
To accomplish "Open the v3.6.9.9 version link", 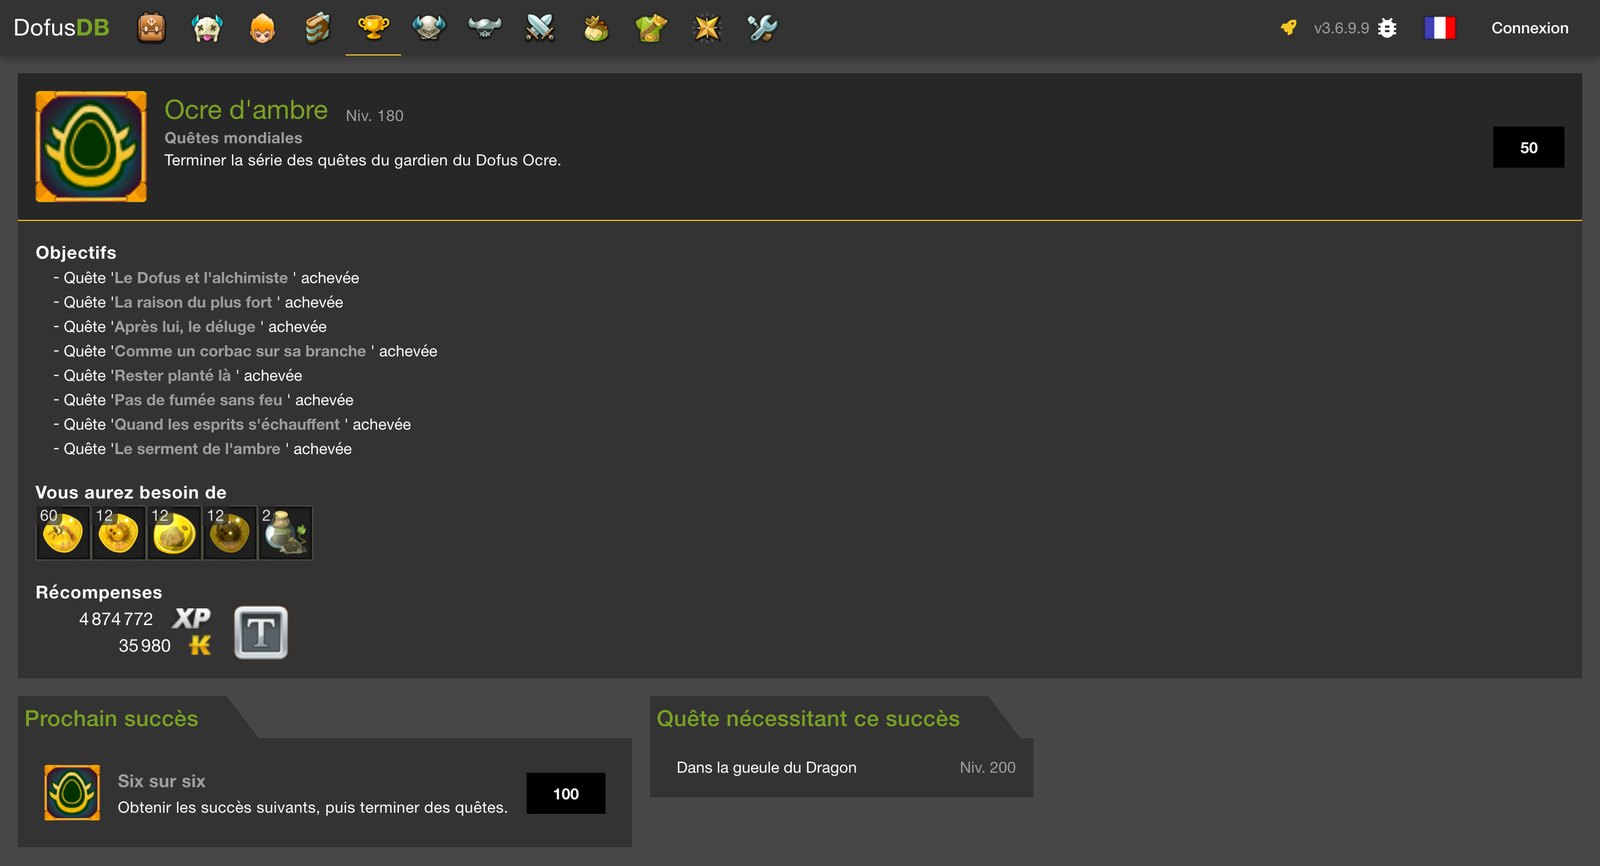I will [x=1341, y=28].
